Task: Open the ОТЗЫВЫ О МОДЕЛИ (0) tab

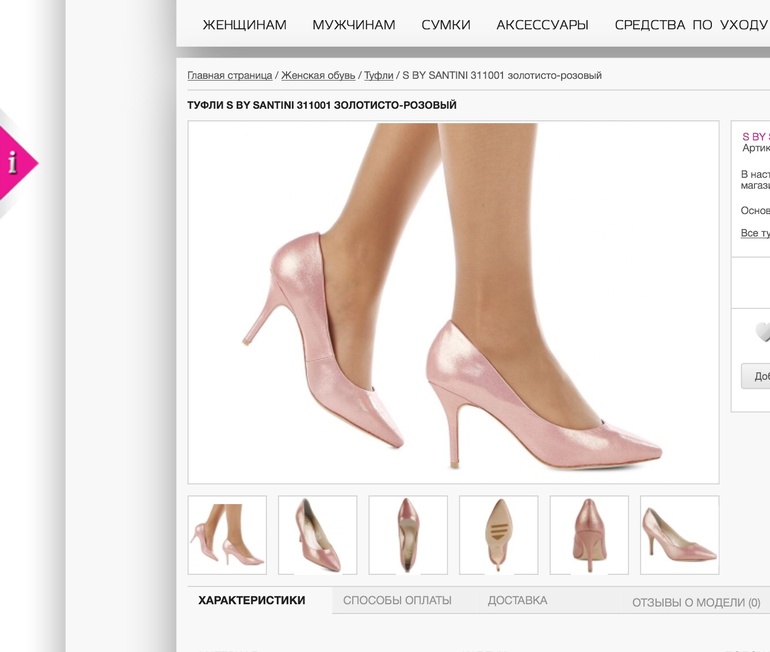Action: [696, 602]
